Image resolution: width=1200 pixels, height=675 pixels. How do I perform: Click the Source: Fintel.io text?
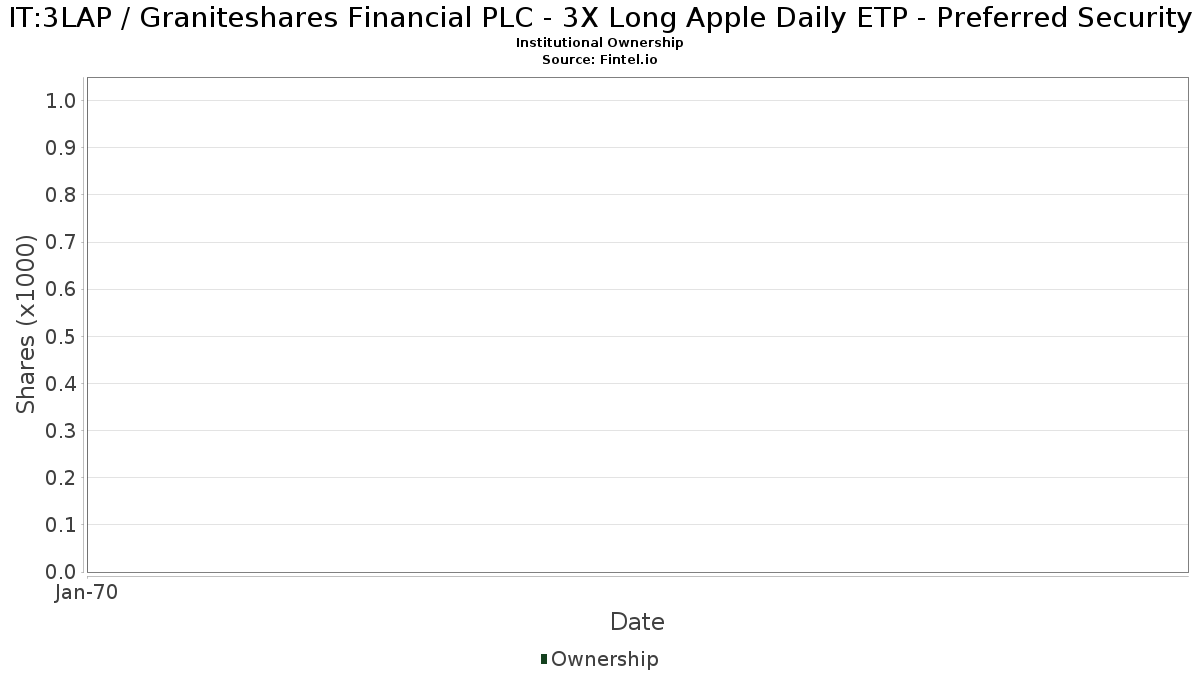point(600,60)
